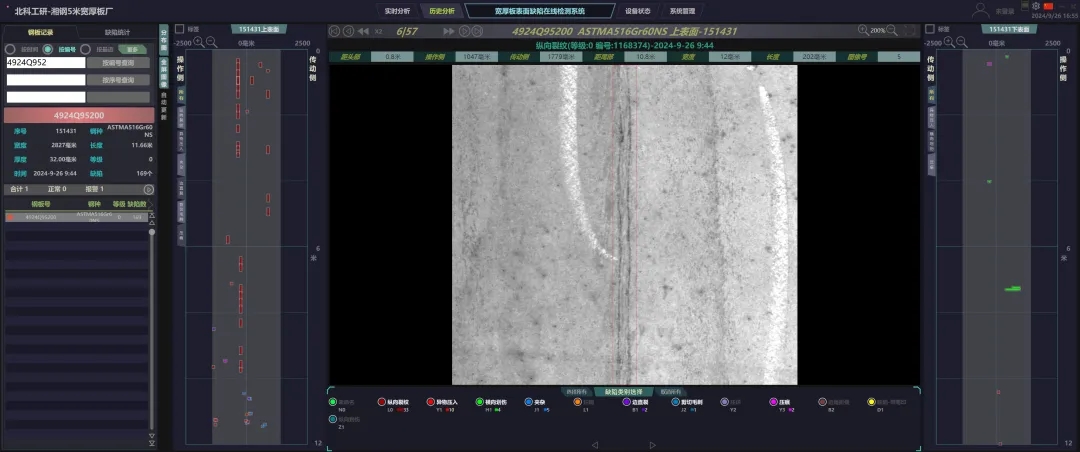This screenshot has width=1080, height=452.
Task: Expand the 更多 search options
Action: [131, 49]
